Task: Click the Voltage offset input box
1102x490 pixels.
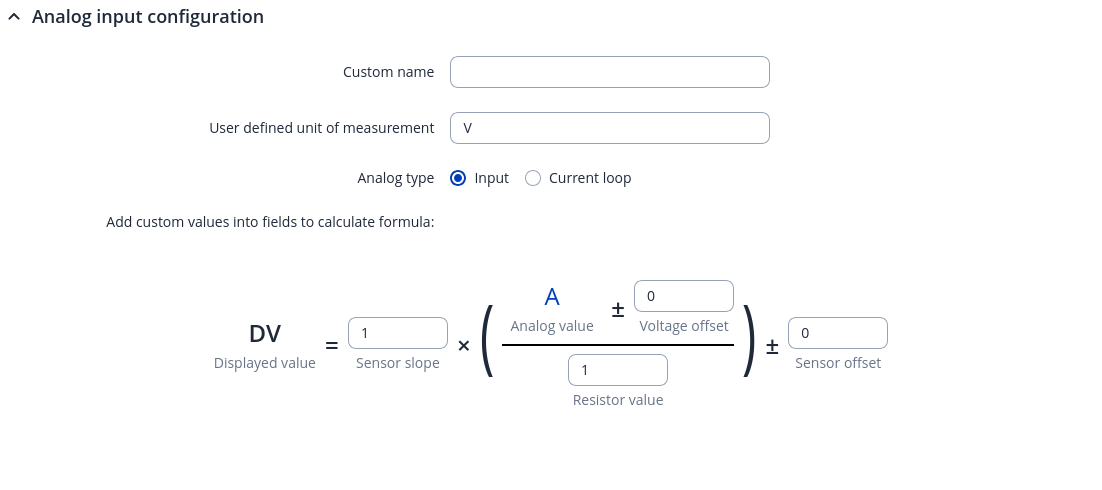Action: point(683,296)
